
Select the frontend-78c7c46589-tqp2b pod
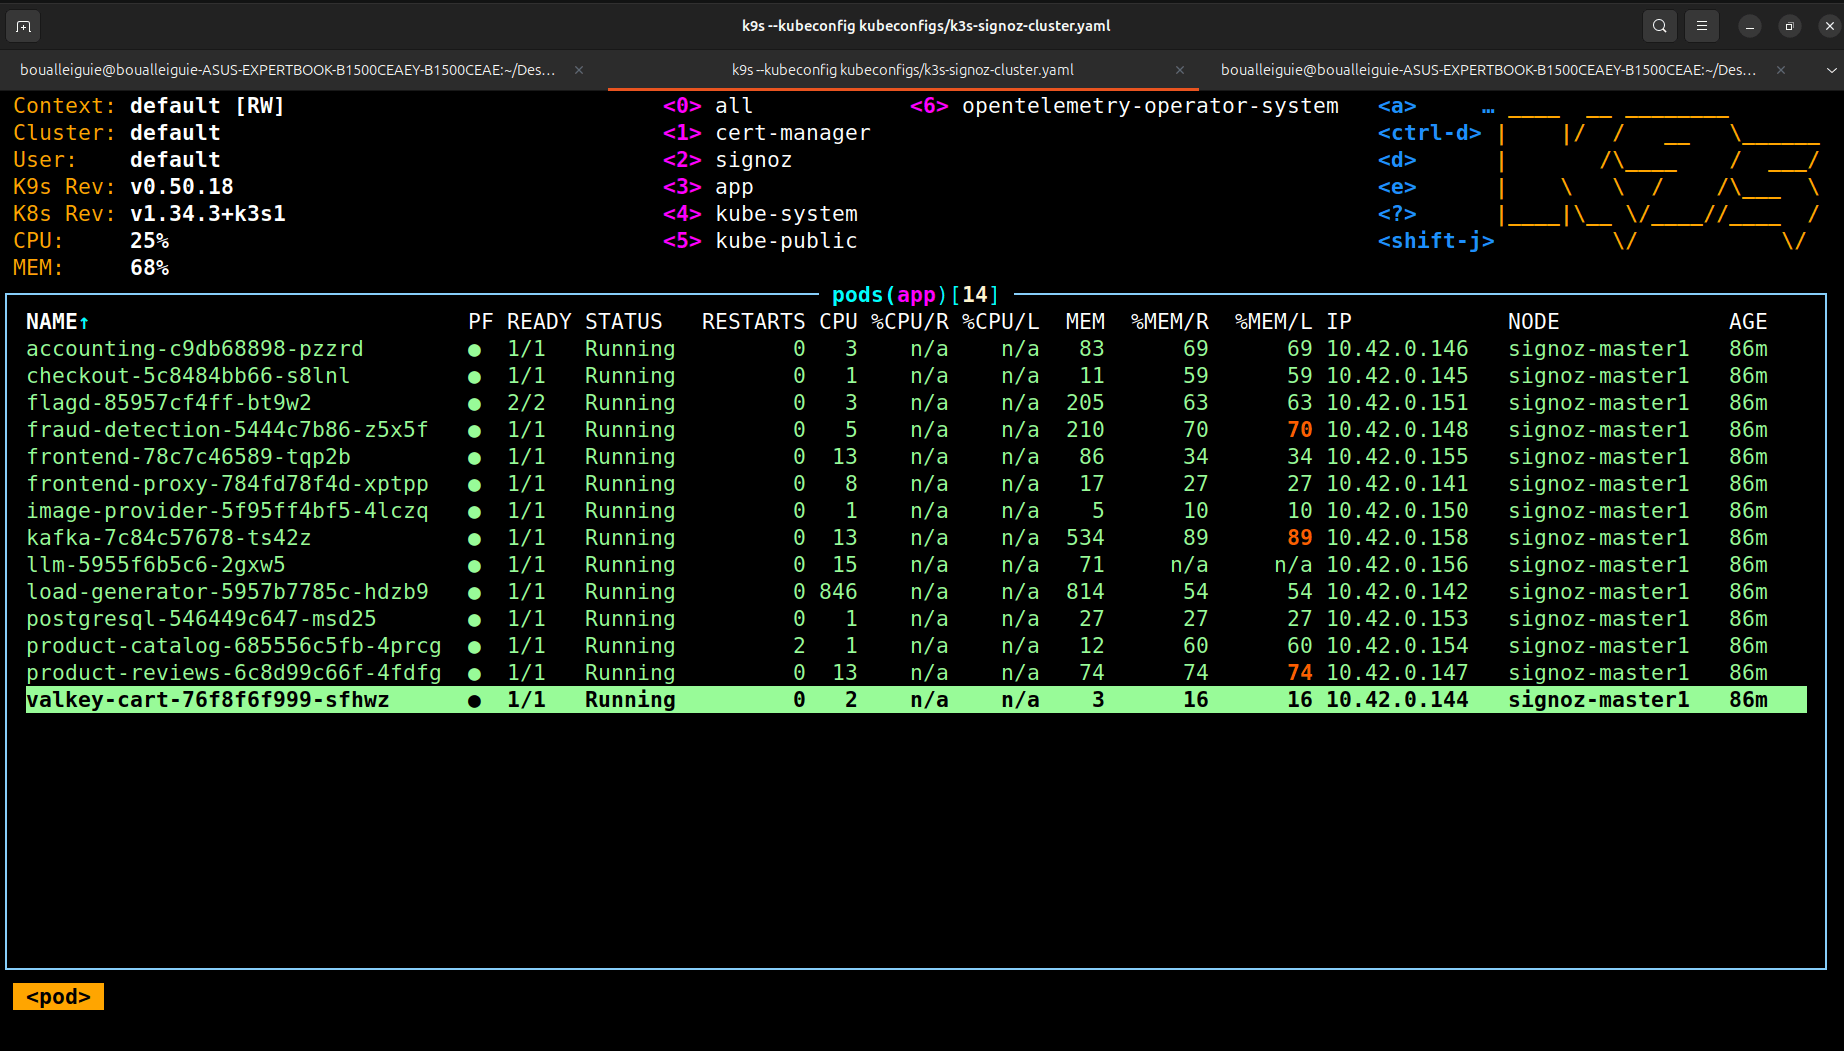click(x=916, y=457)
